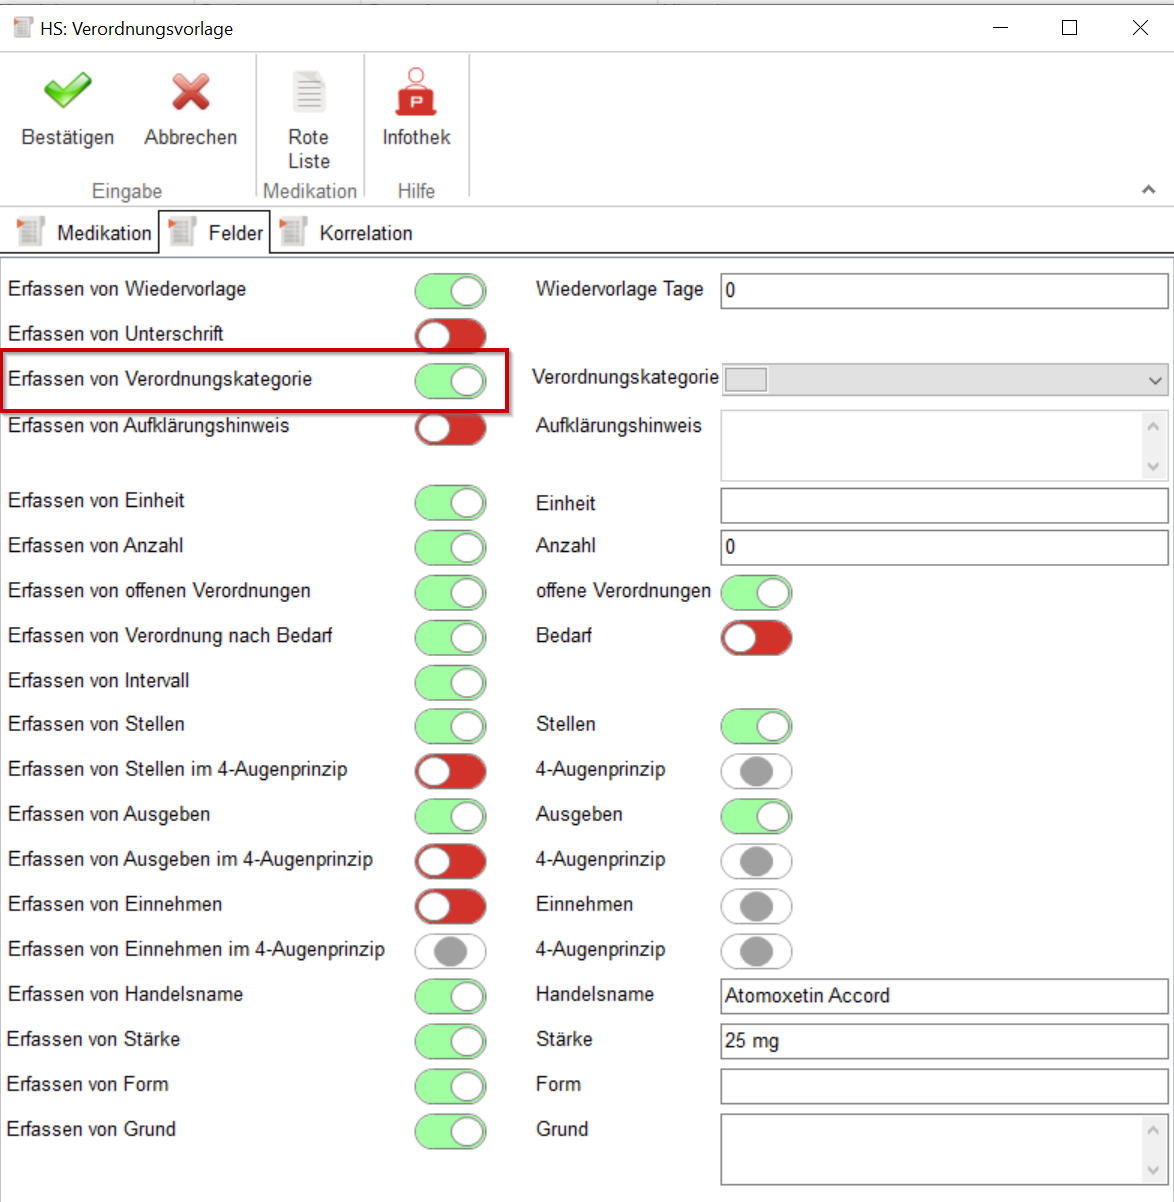The height and width of the screenshot is (1202, 1174).
Task: Click the Felder tab icon
Action: click(x=182, y=232)
